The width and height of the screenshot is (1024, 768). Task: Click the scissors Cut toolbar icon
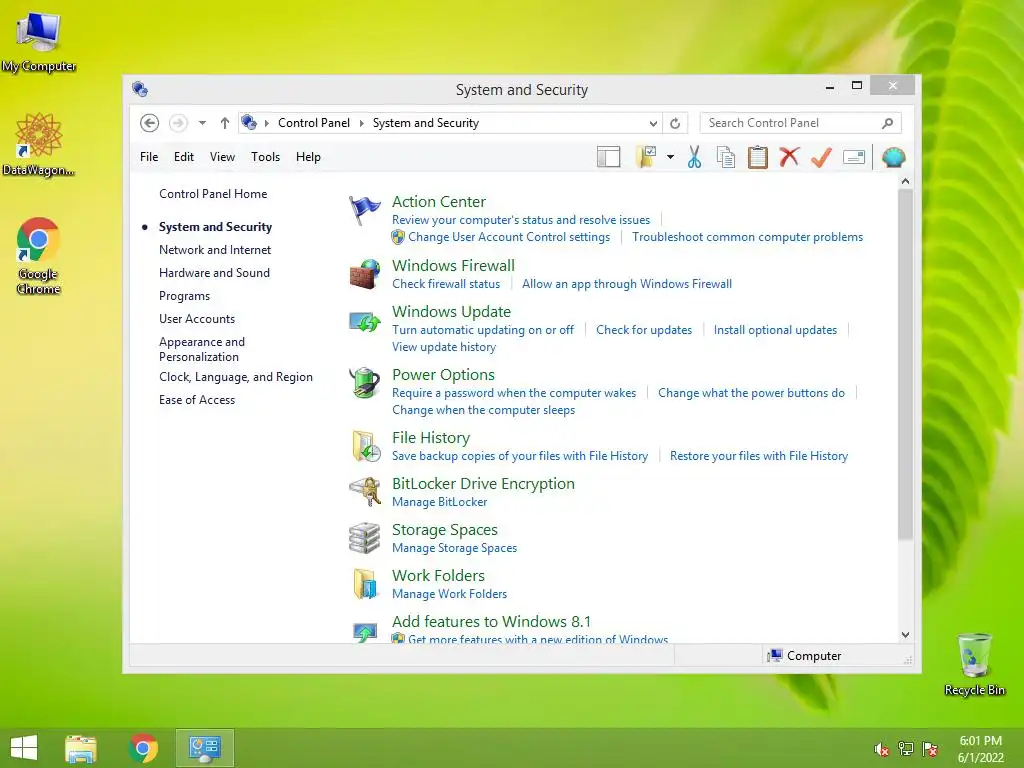[694, 157]
